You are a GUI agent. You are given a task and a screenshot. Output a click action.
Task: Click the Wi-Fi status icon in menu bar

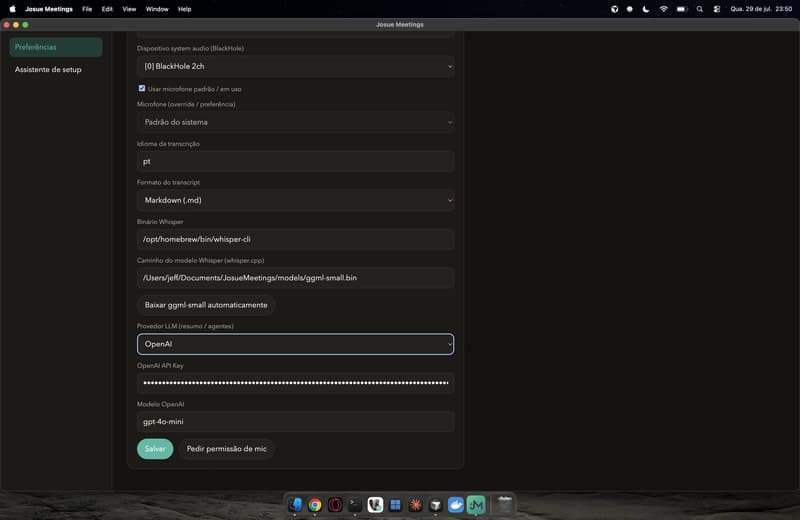point(663,9)
